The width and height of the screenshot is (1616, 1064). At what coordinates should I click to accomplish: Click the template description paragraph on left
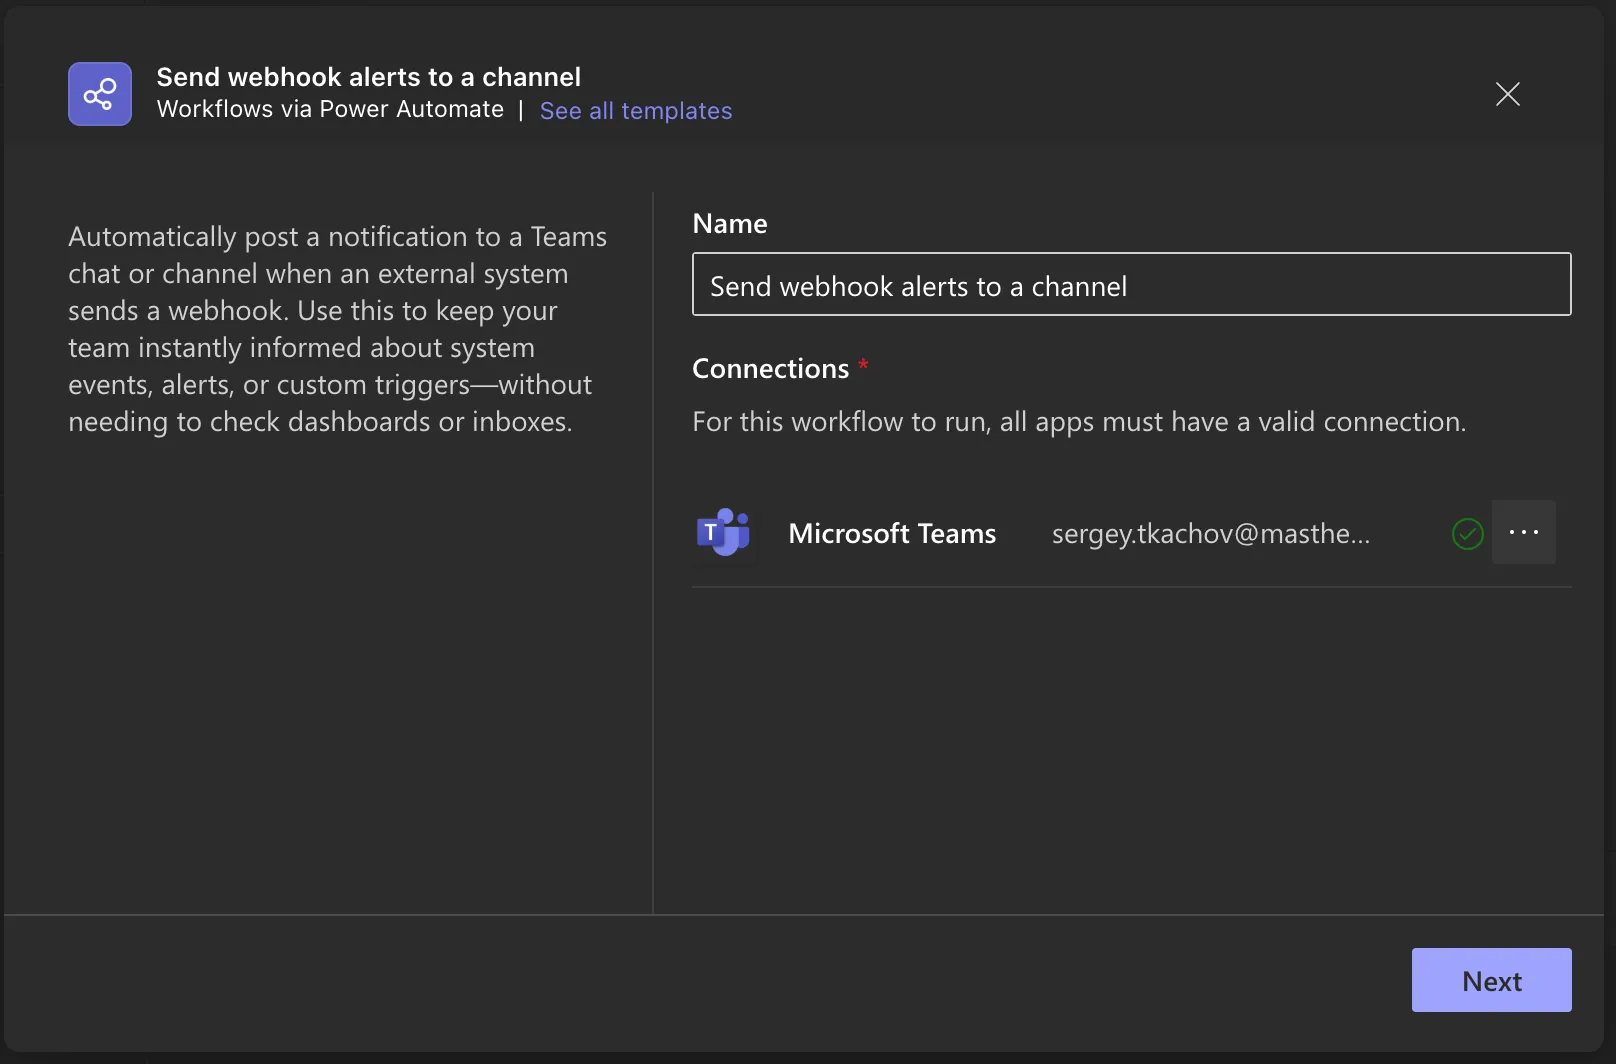pyautogui.click(x=337, y=329)
